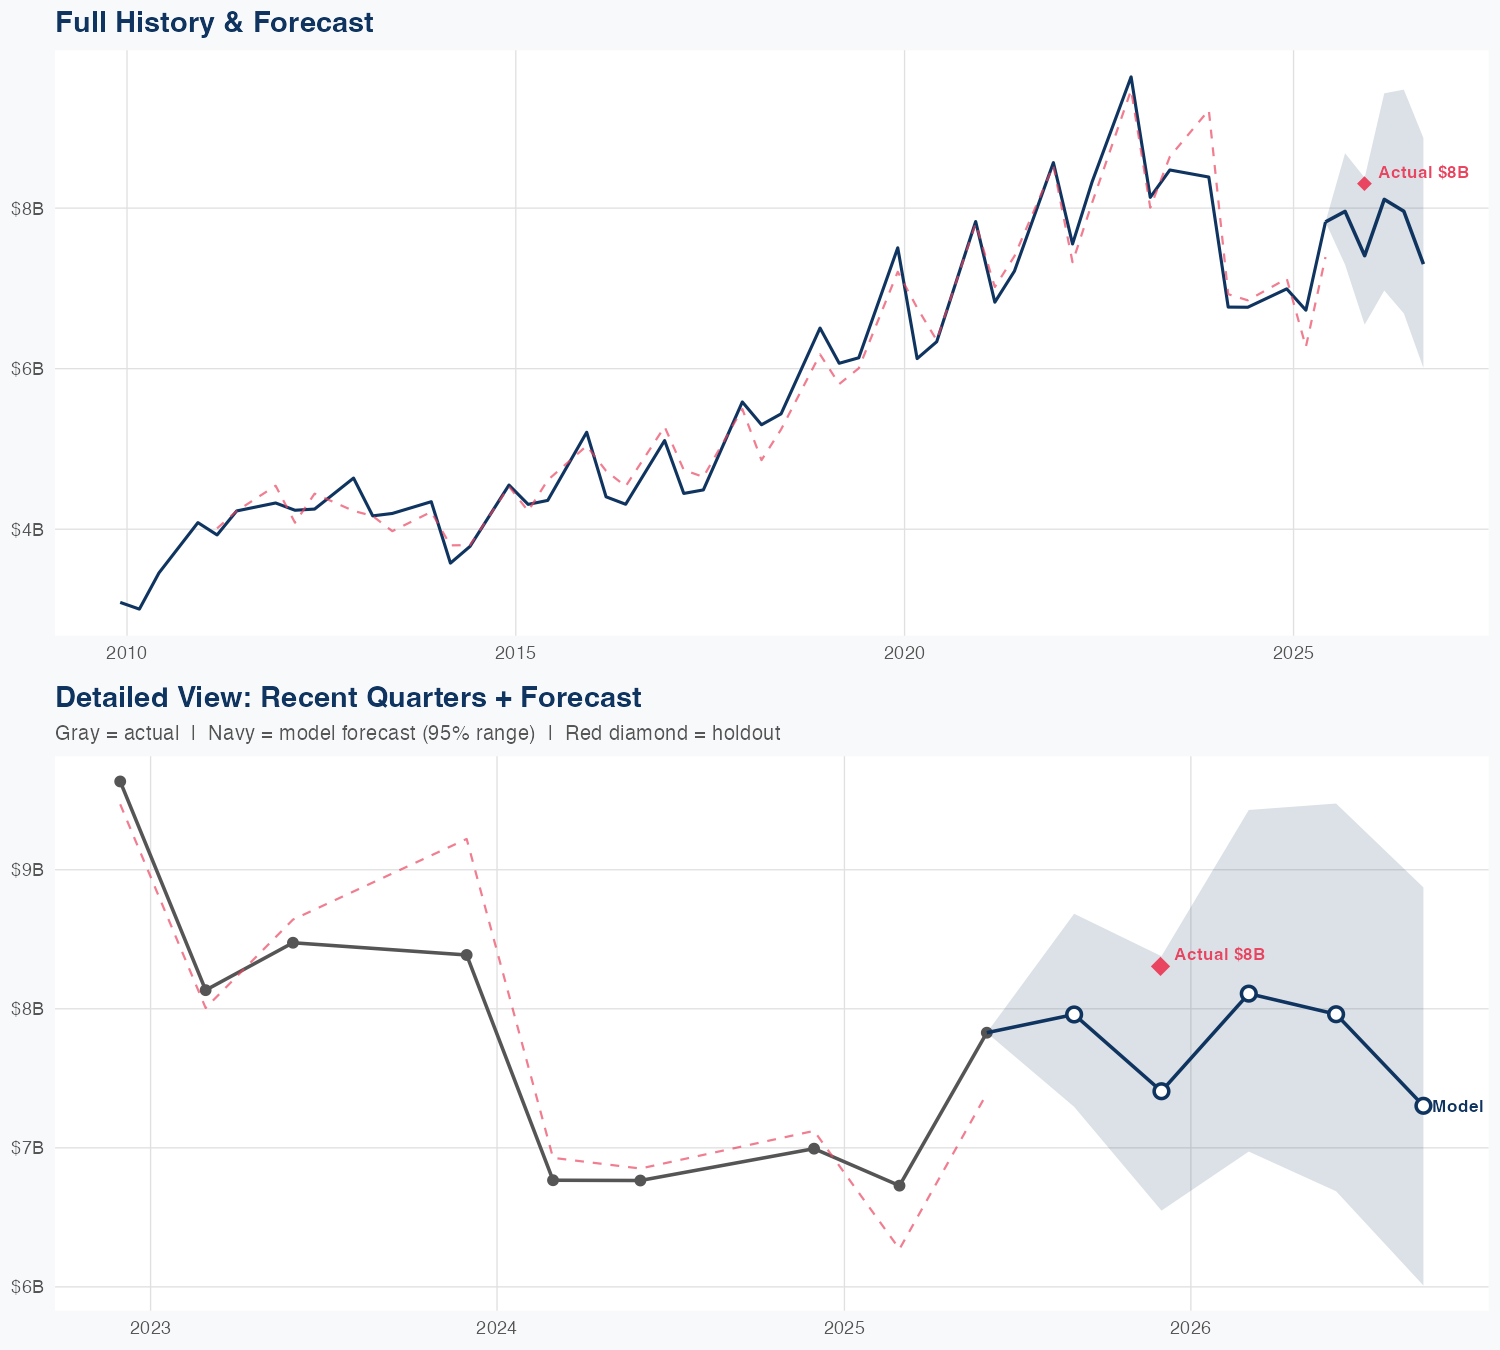Click the $9B y-axis label
1500x1350 pixels.
(x=27, y=870)
